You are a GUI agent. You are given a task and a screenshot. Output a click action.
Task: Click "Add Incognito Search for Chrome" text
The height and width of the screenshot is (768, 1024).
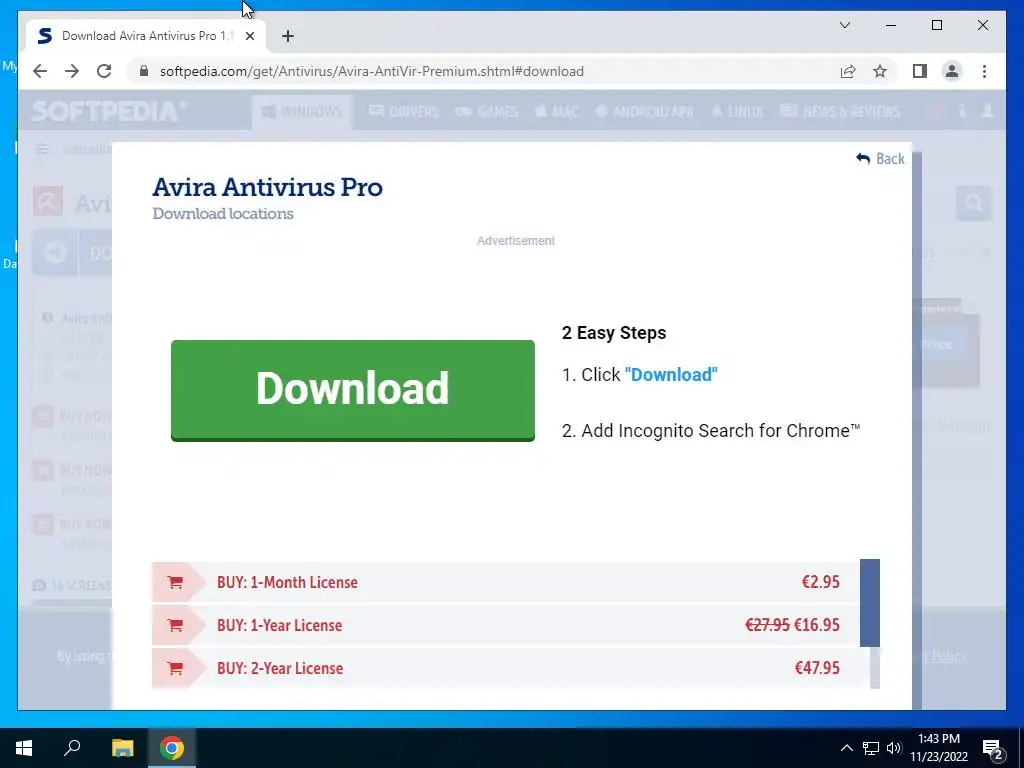pyautogui.click(x=720, y=431)
